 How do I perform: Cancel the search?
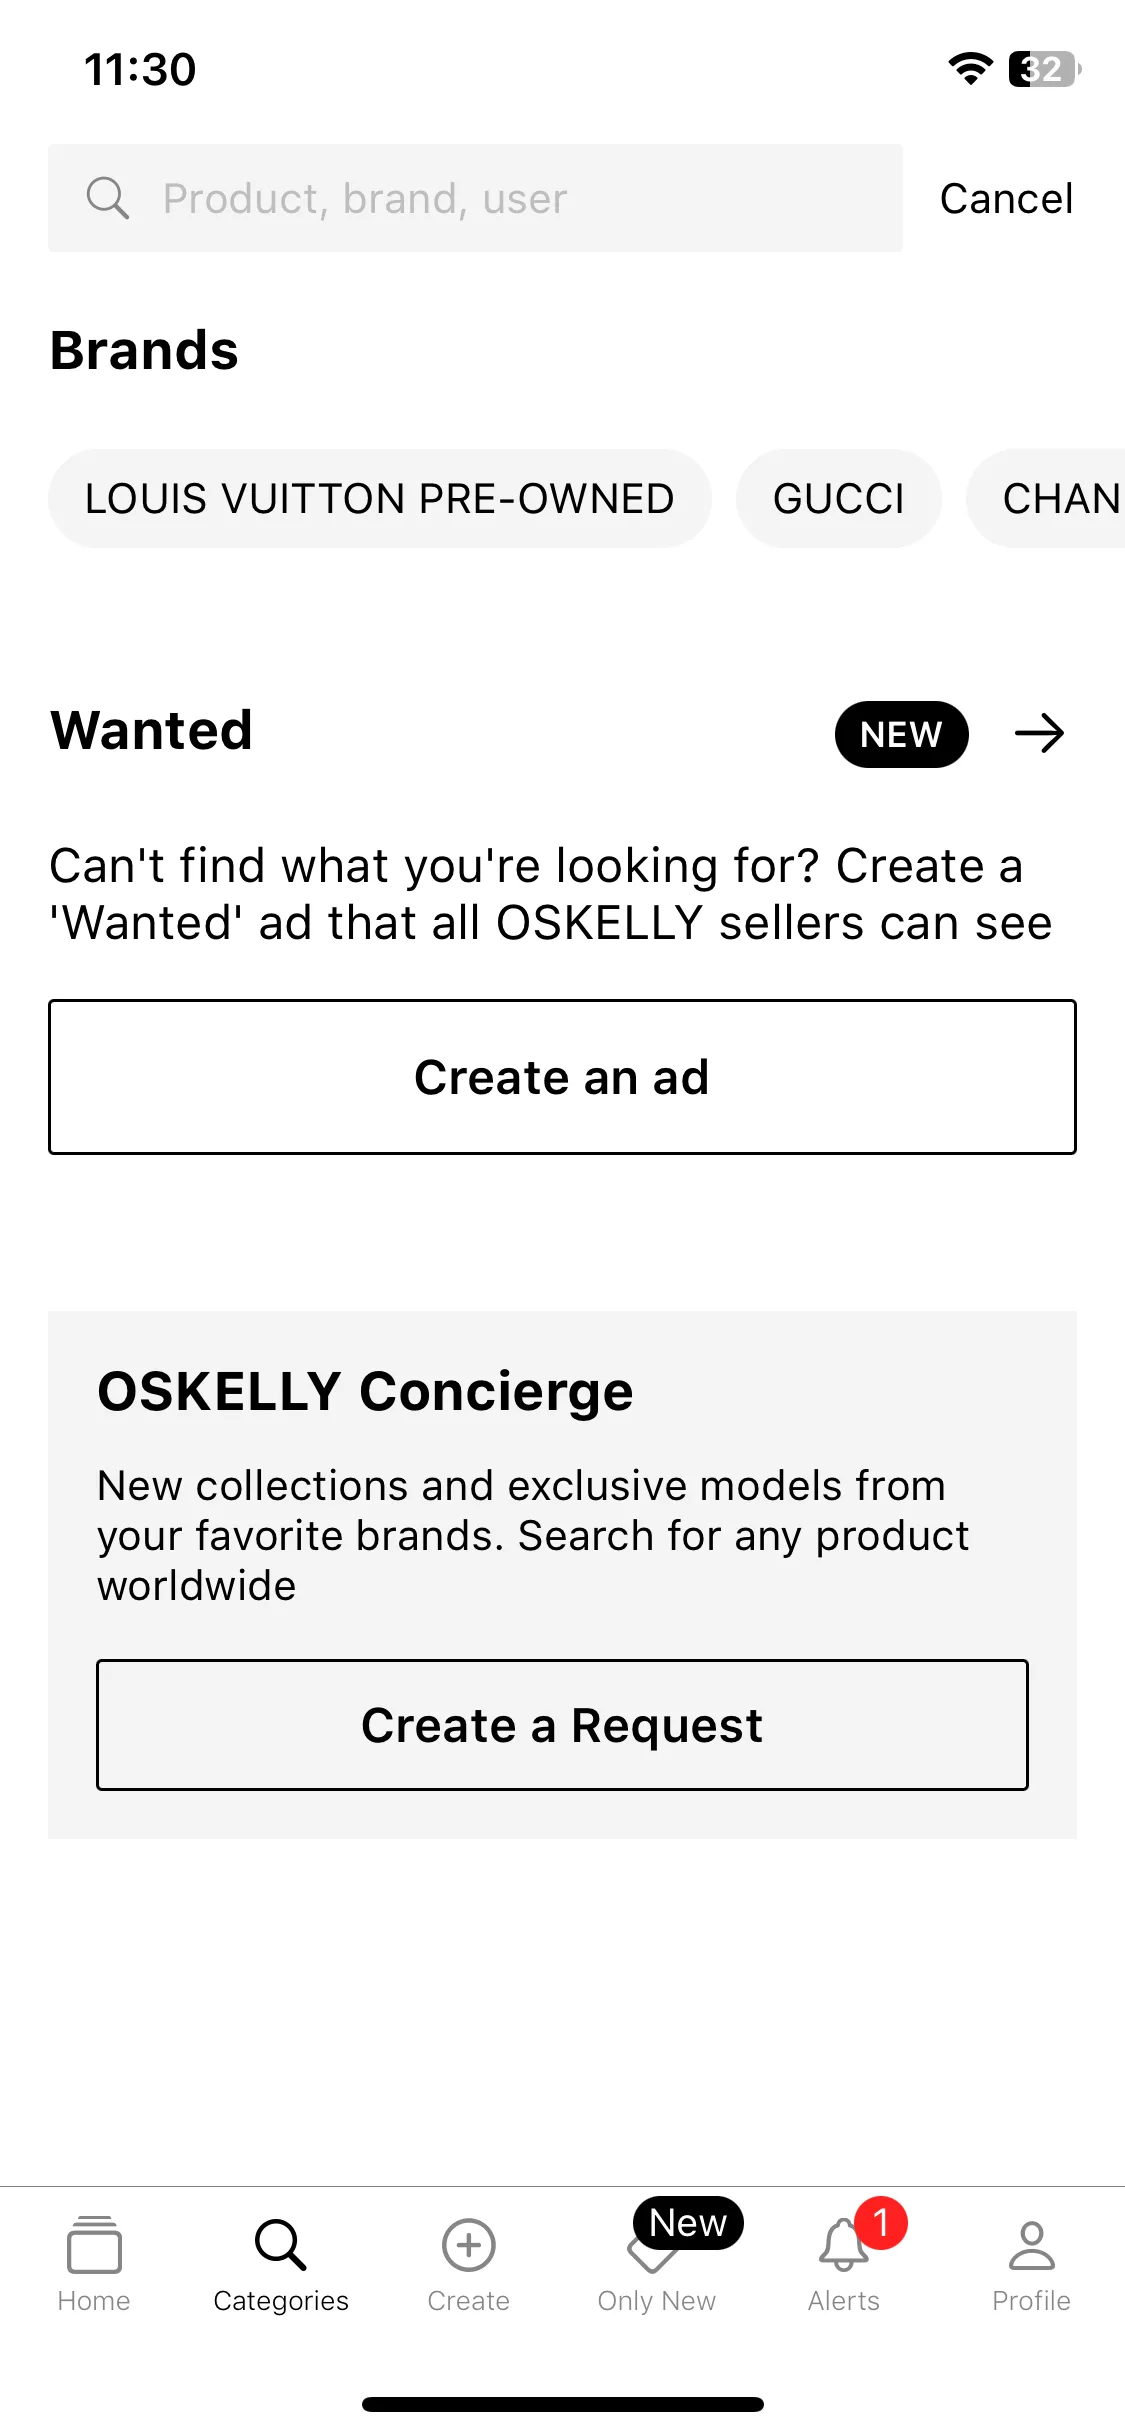(1006, 198)
